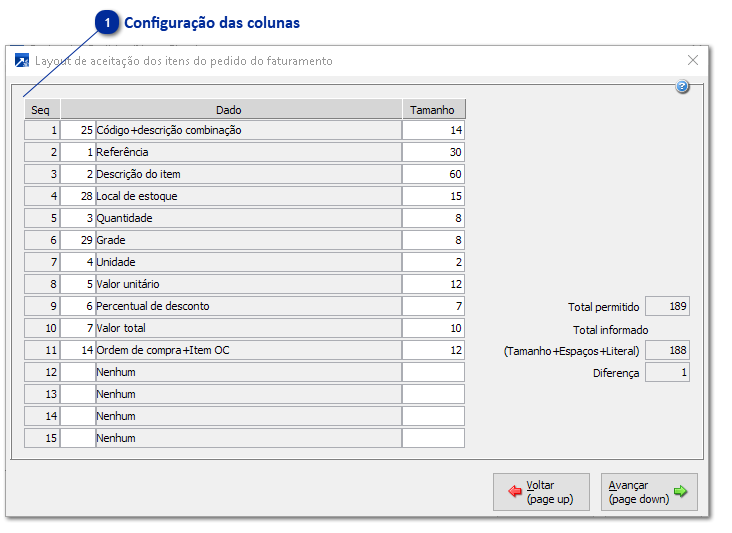Click the Dado column header
Screen dimensions: 732x533
229,110
